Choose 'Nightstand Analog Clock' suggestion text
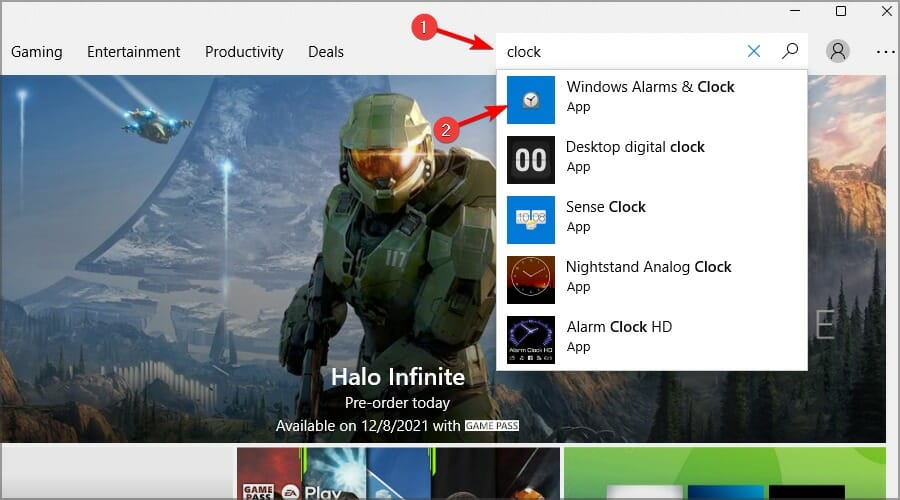 [x=649, y=267]
